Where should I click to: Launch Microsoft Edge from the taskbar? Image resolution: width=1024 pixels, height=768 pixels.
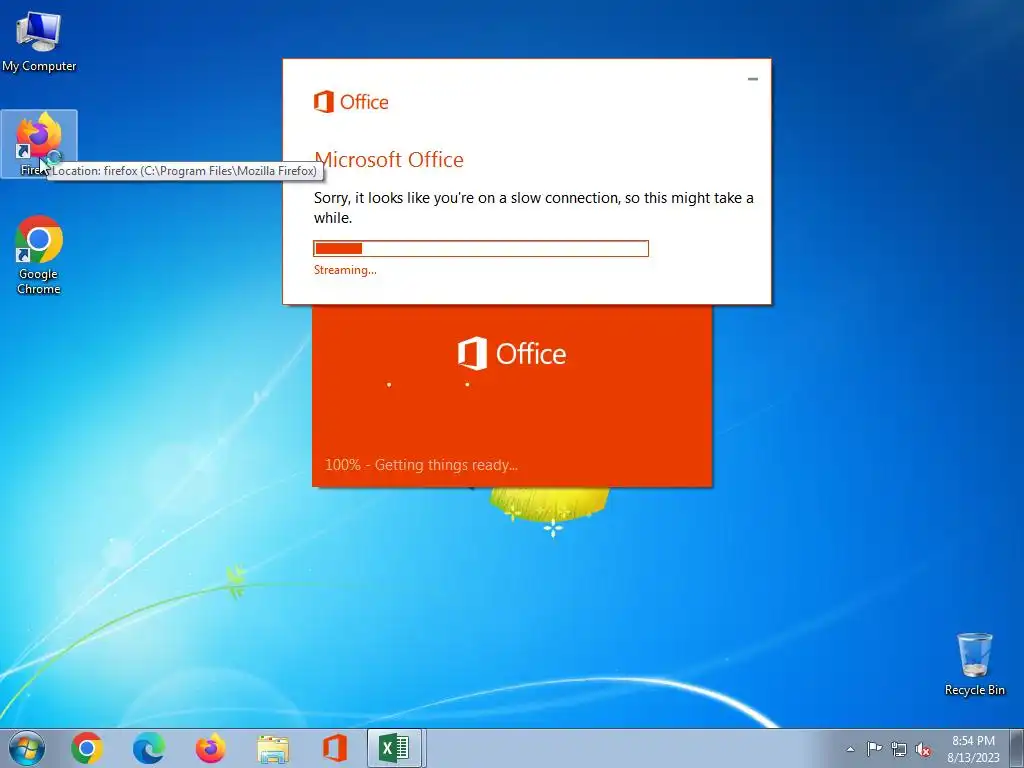coord(149,748)
